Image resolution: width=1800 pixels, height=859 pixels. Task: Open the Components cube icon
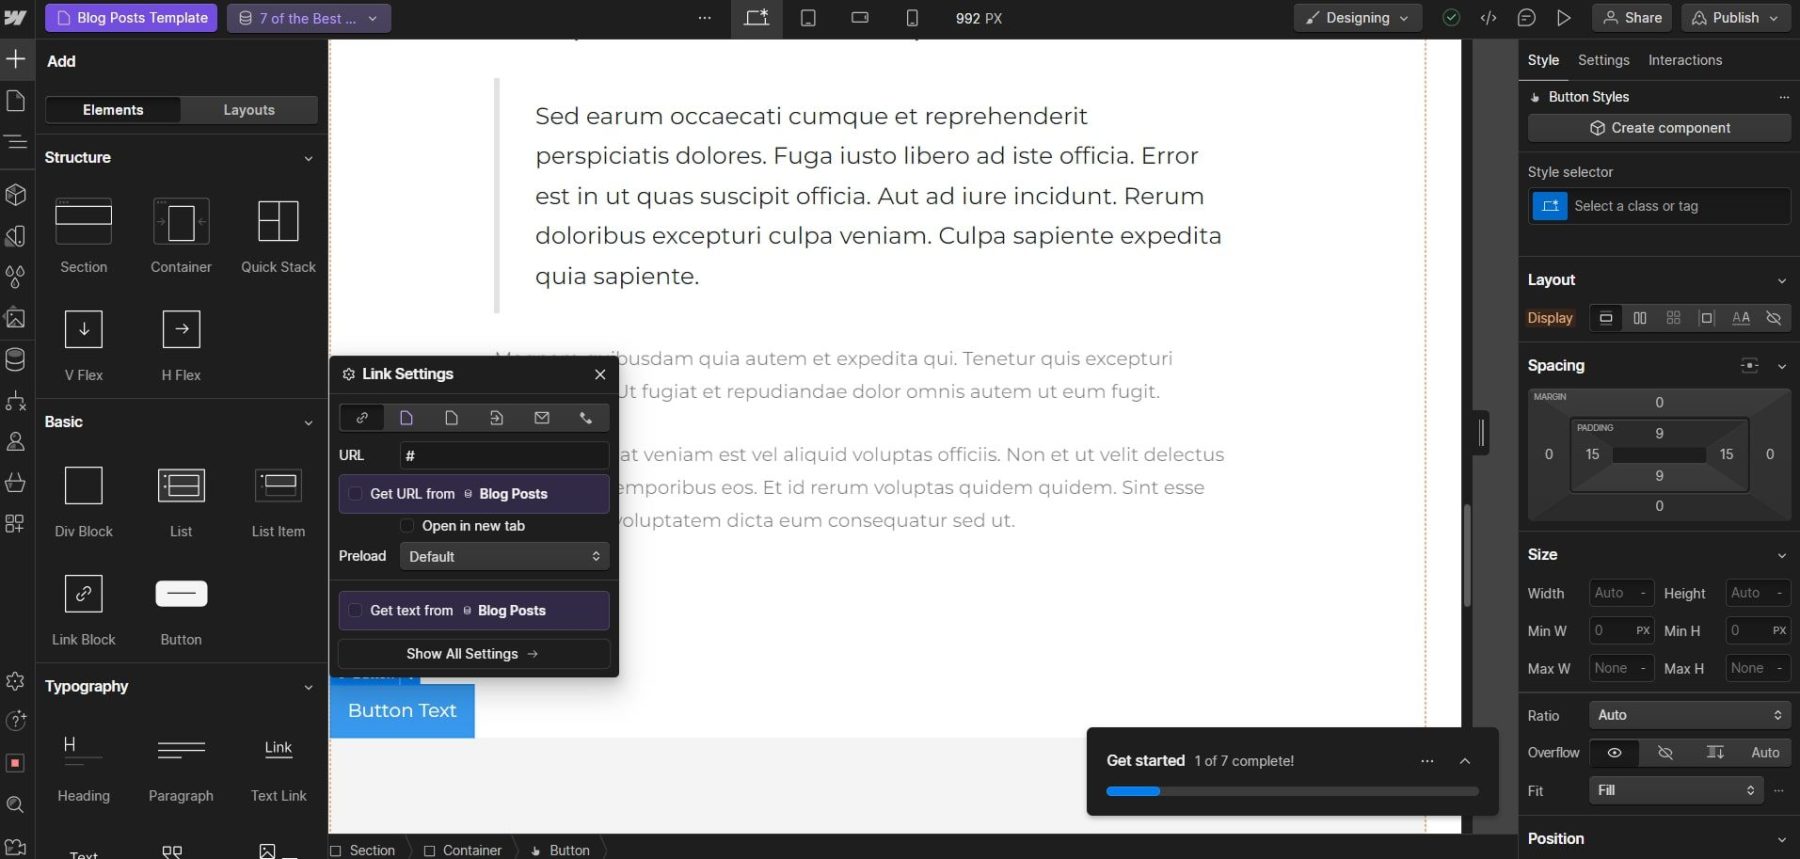tap(16, 194)
